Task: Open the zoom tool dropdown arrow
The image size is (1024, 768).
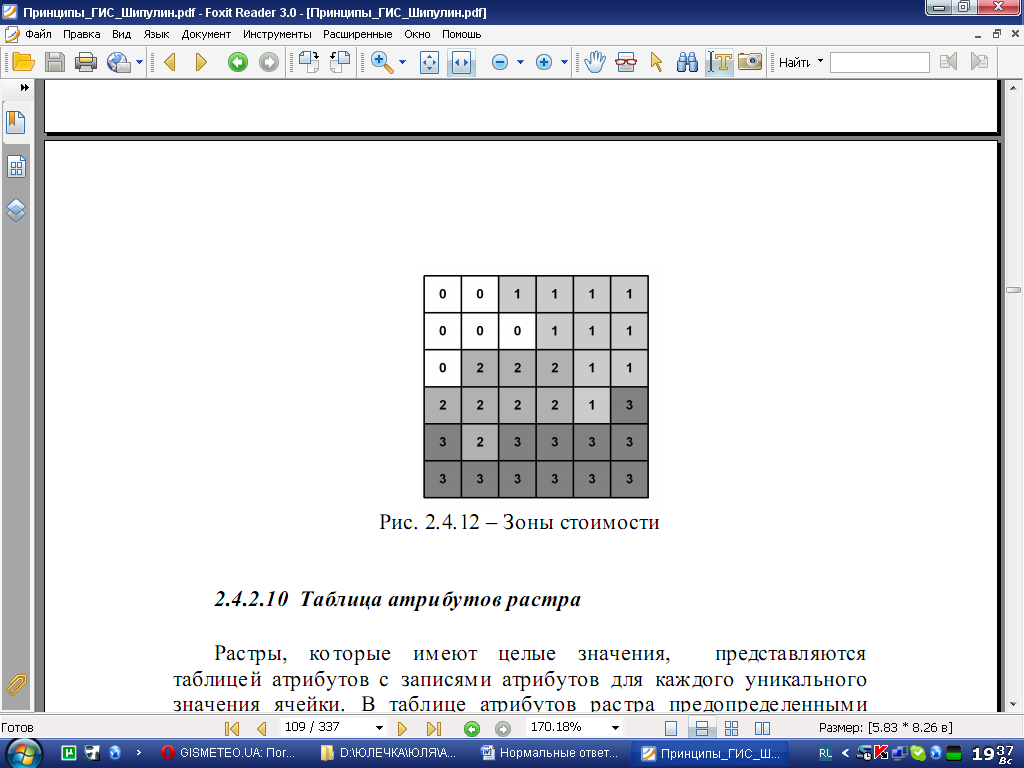Action: (402, 62)
